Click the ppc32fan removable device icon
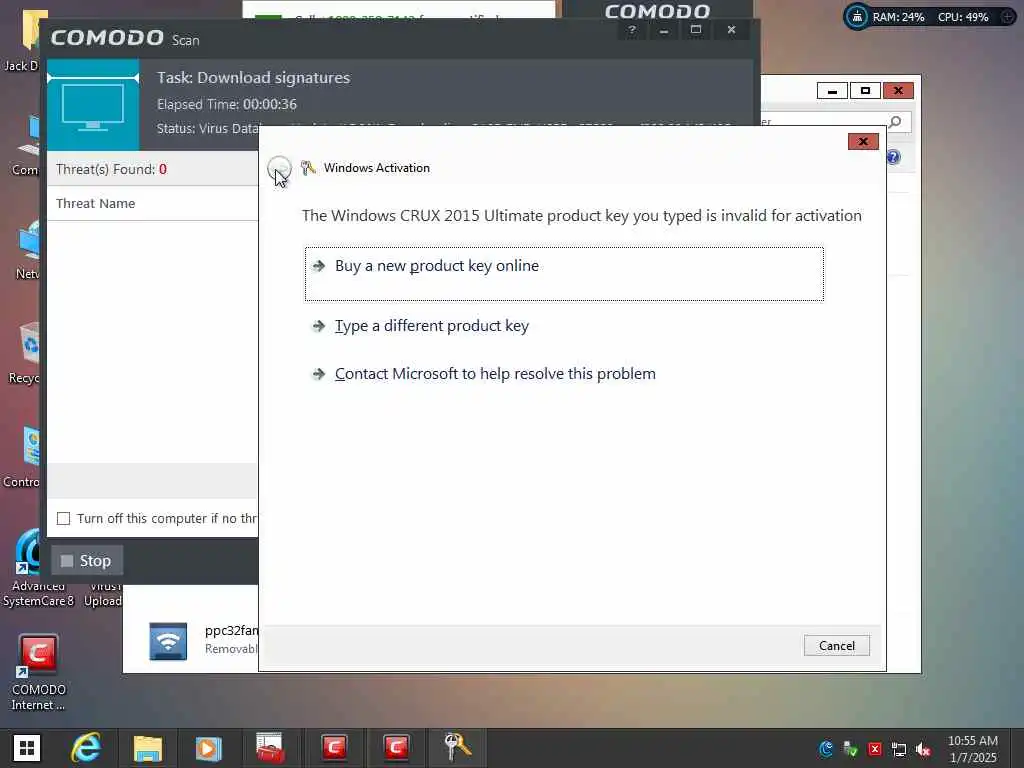The image size is (1024, 768). [x=168, y=641]
